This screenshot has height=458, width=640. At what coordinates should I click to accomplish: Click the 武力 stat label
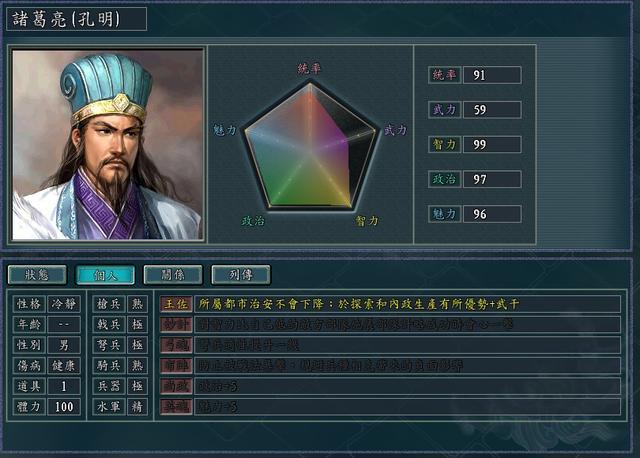[444, 109]
